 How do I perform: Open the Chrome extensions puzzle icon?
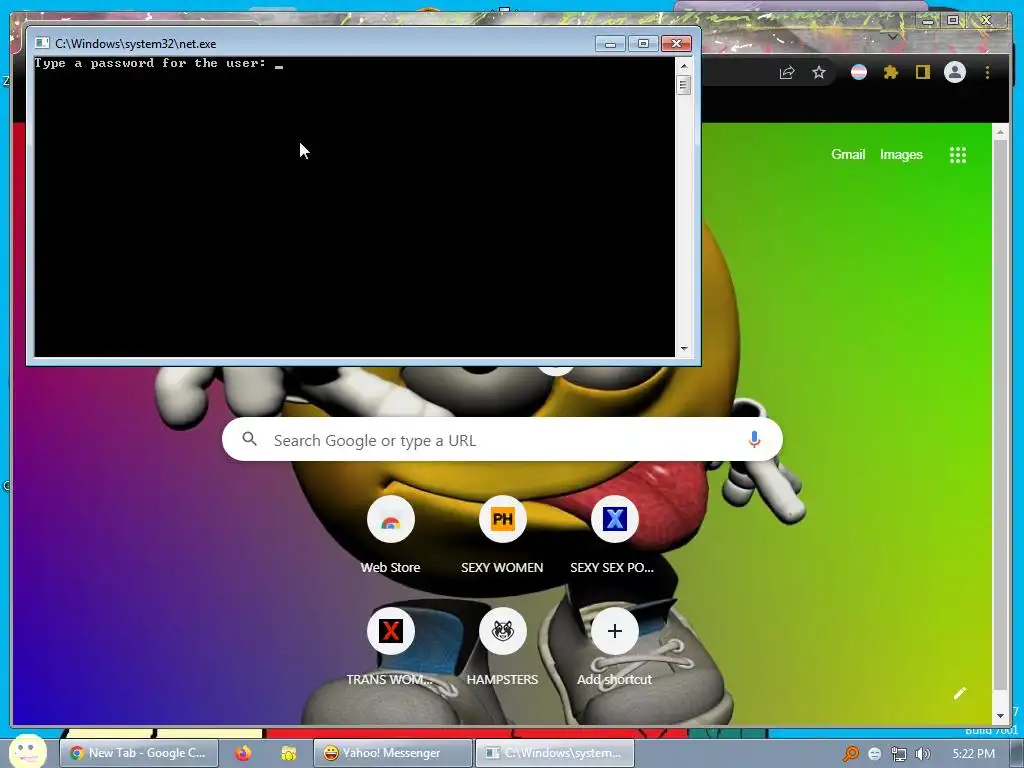891,72
